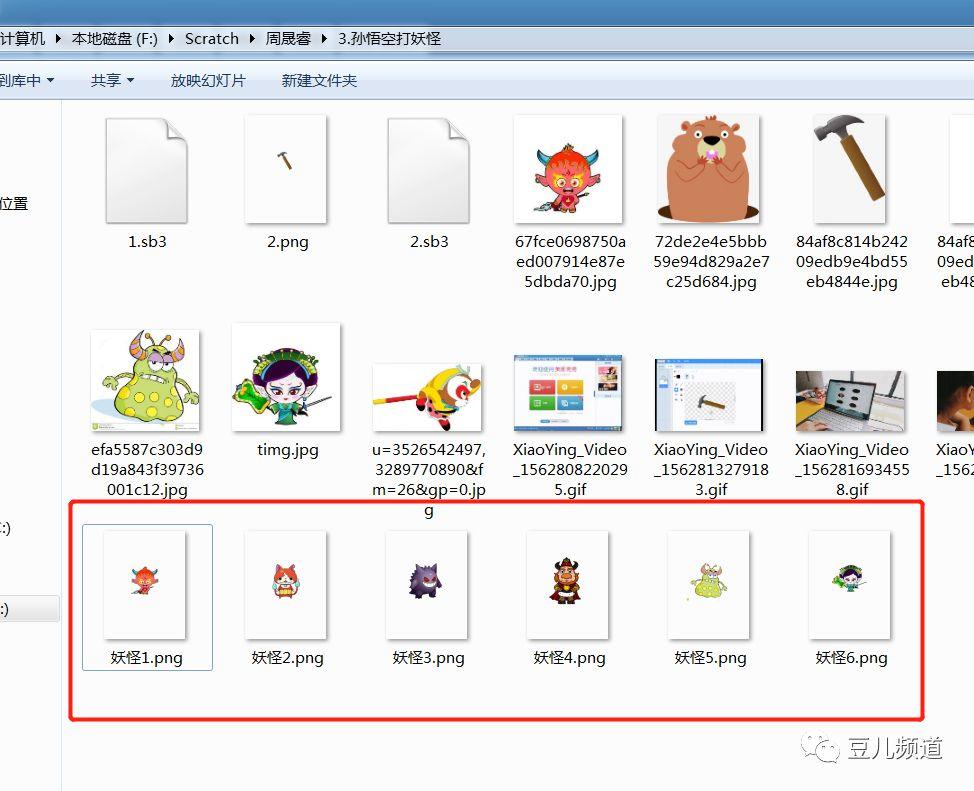Click the 妖怪6.png file name label

[x=852, y=657]
